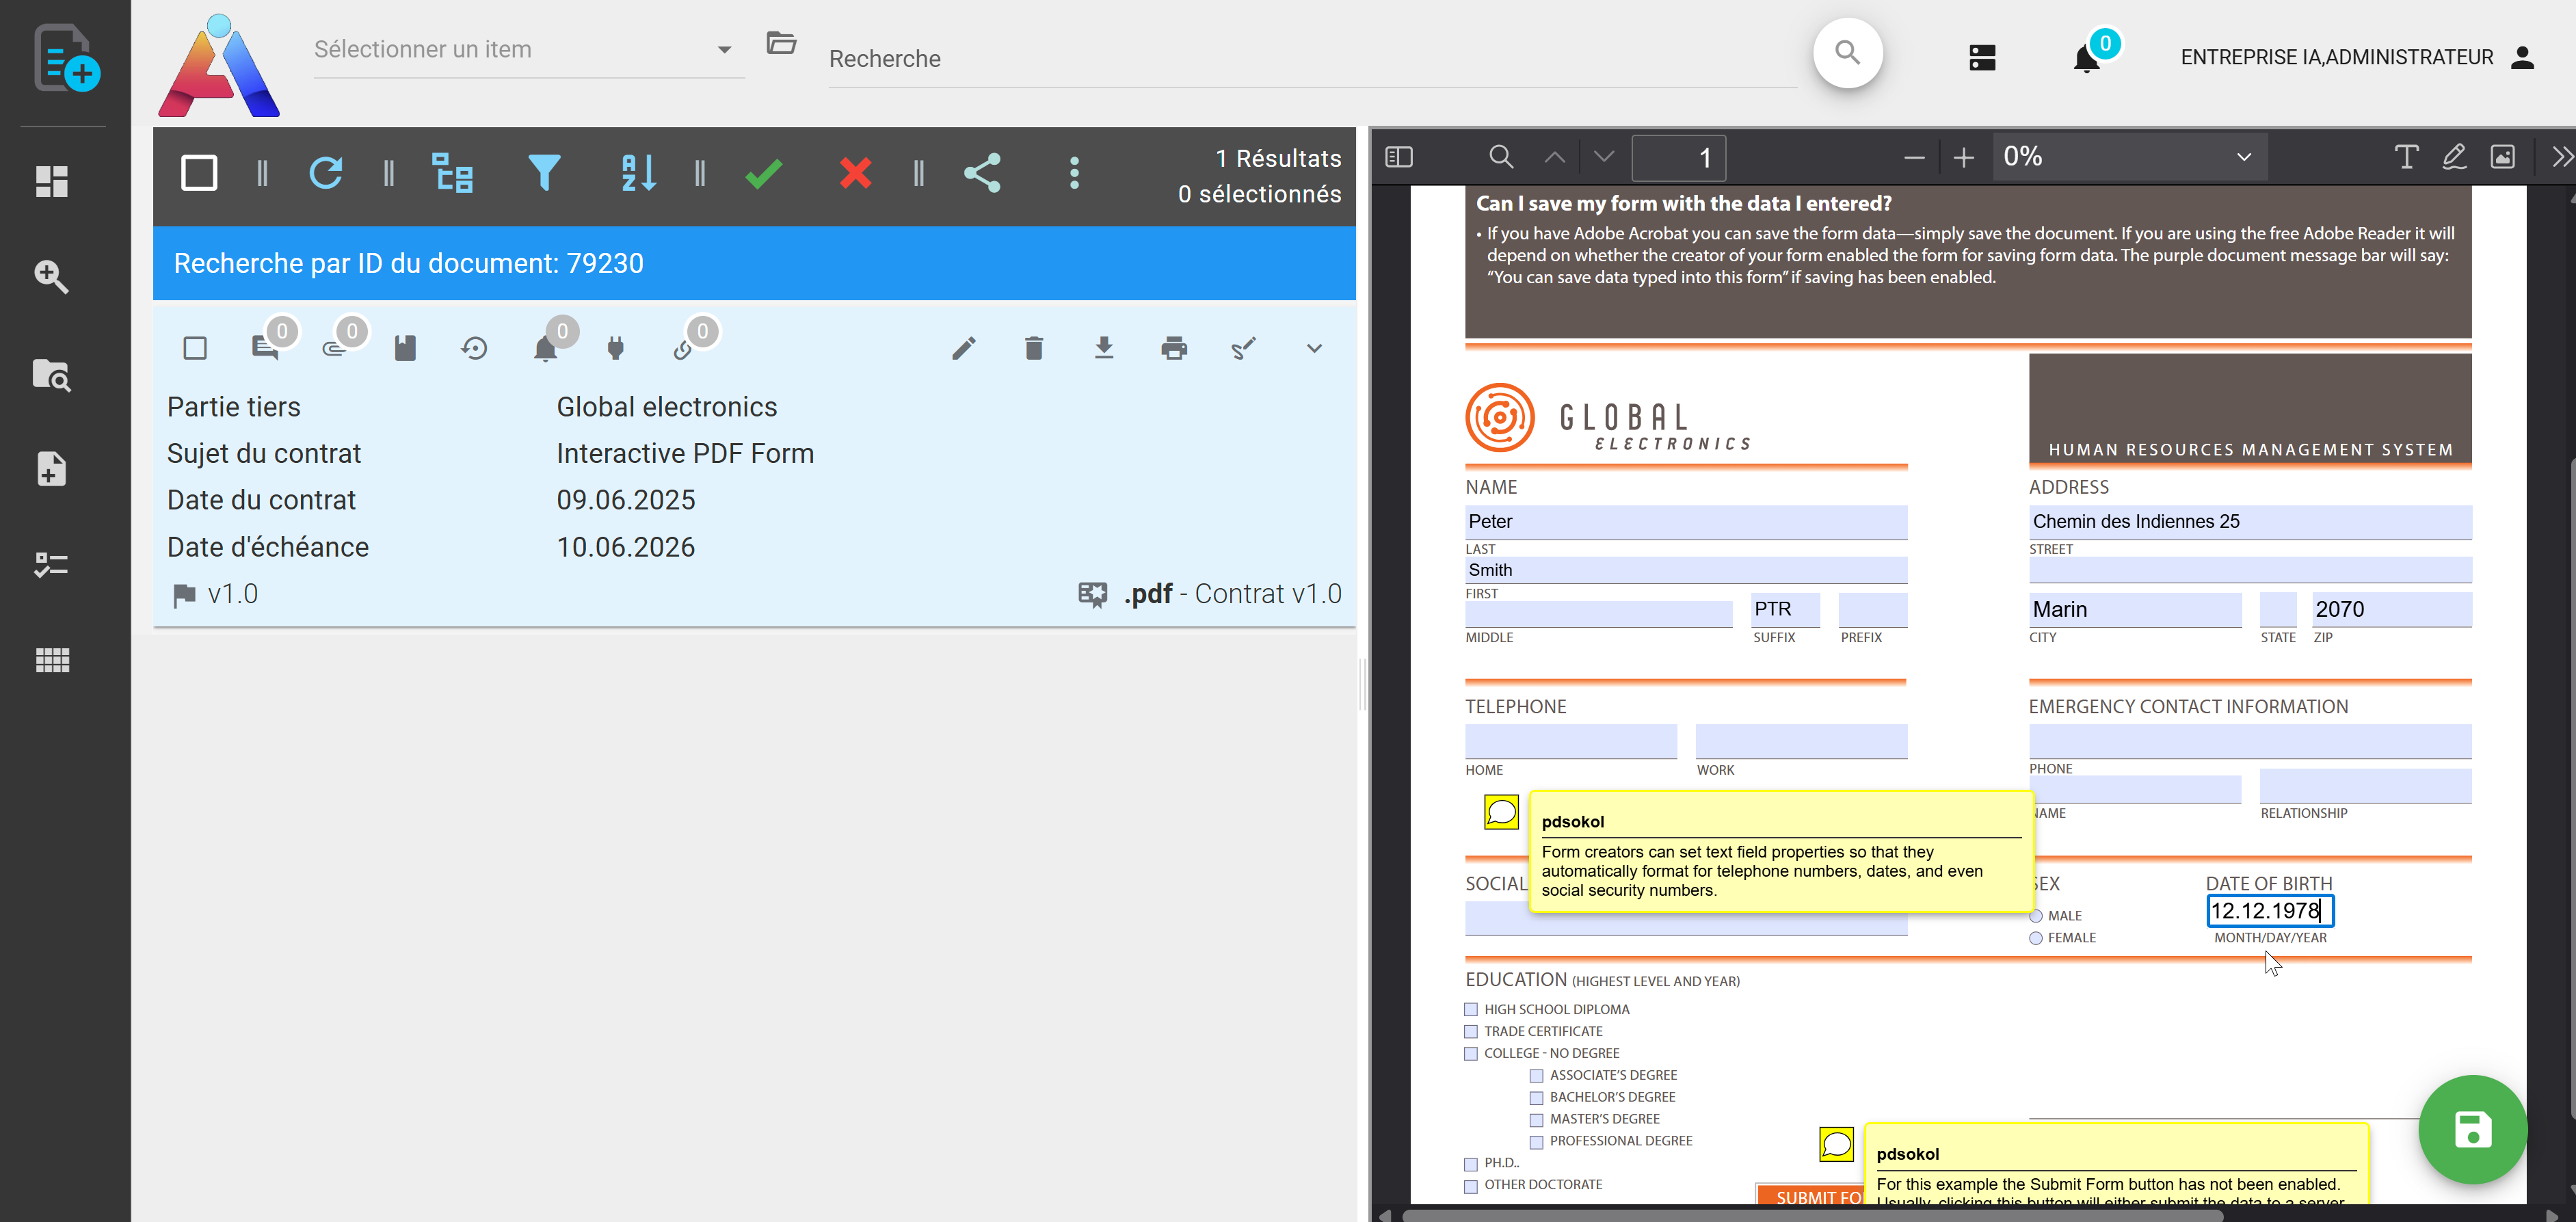Select the MALE radio button

(x=2036, y=916)
